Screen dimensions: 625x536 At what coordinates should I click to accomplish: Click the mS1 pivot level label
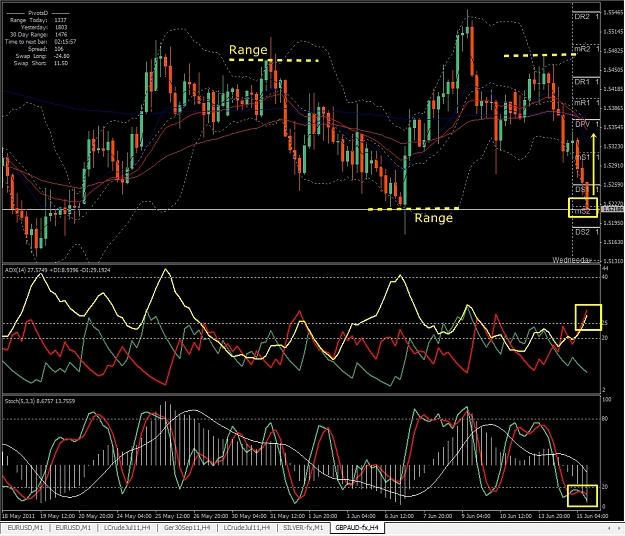[x=582, y=157]
